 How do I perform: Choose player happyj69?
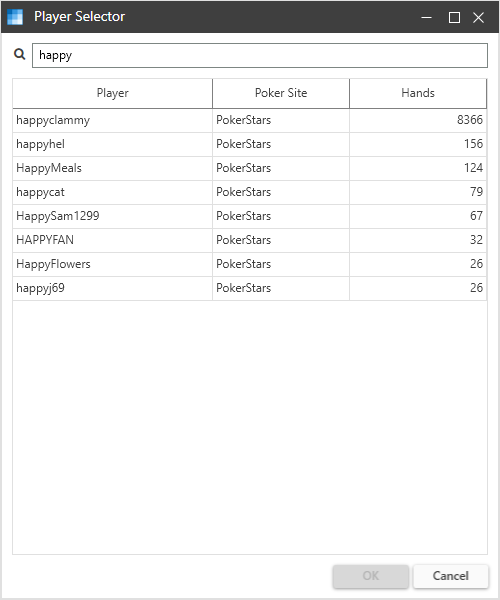click(x=249, y=288)
